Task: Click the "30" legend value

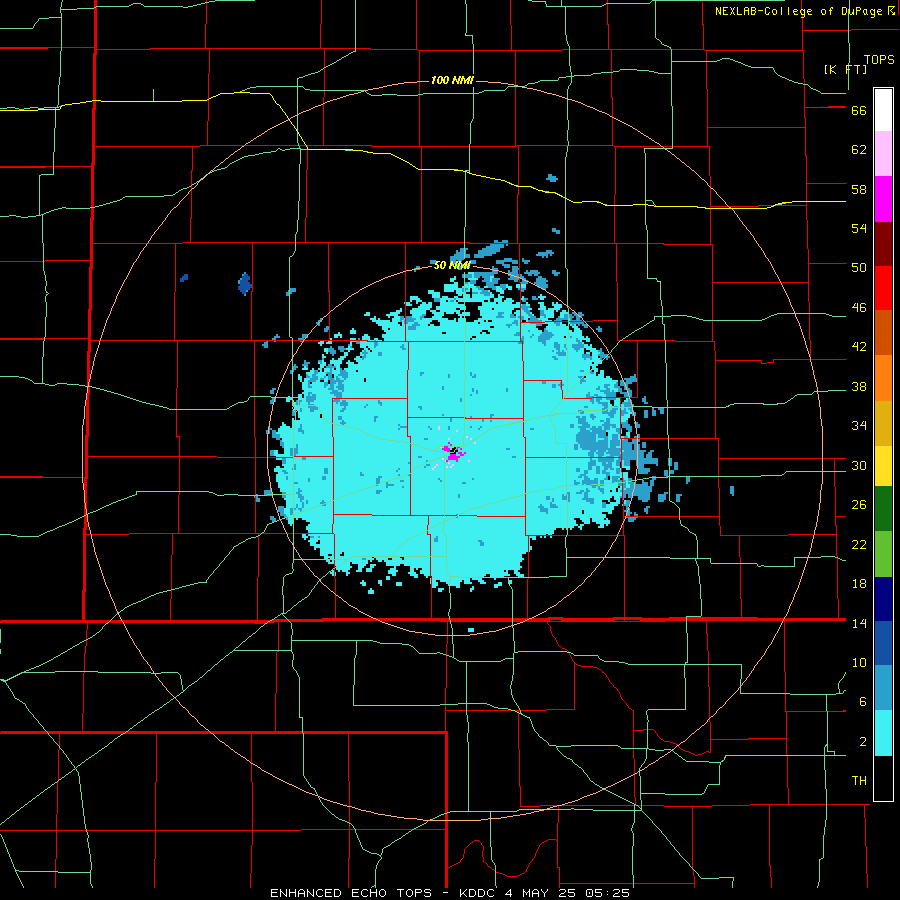Action: (x=859, y=465)
